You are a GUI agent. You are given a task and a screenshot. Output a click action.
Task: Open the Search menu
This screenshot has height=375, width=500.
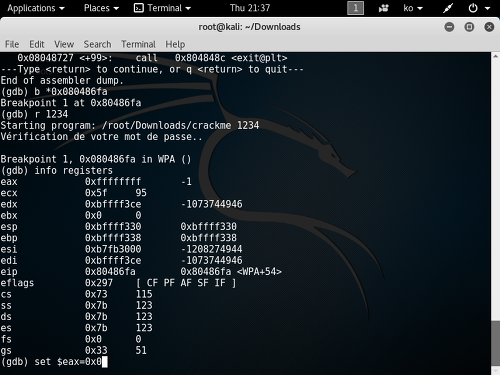coord(97,44)
